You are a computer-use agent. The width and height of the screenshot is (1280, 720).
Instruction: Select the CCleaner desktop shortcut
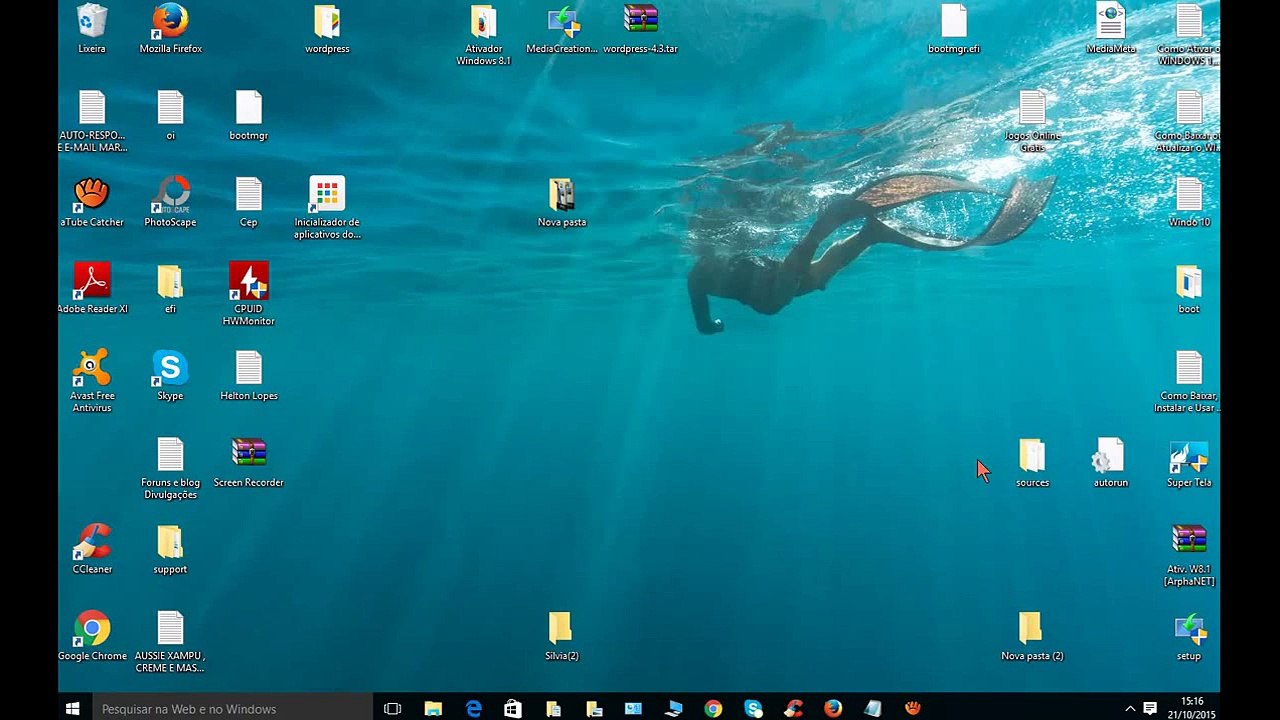pyautogui.click(x=92, y=549)
